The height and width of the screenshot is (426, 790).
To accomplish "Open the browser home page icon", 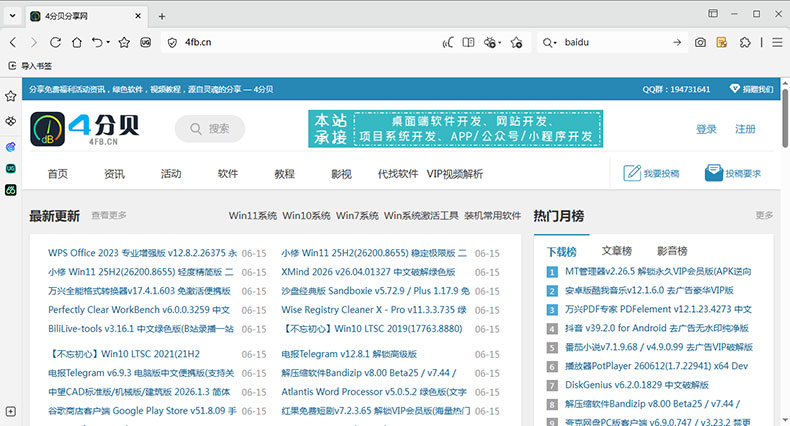I will point(77,43).
